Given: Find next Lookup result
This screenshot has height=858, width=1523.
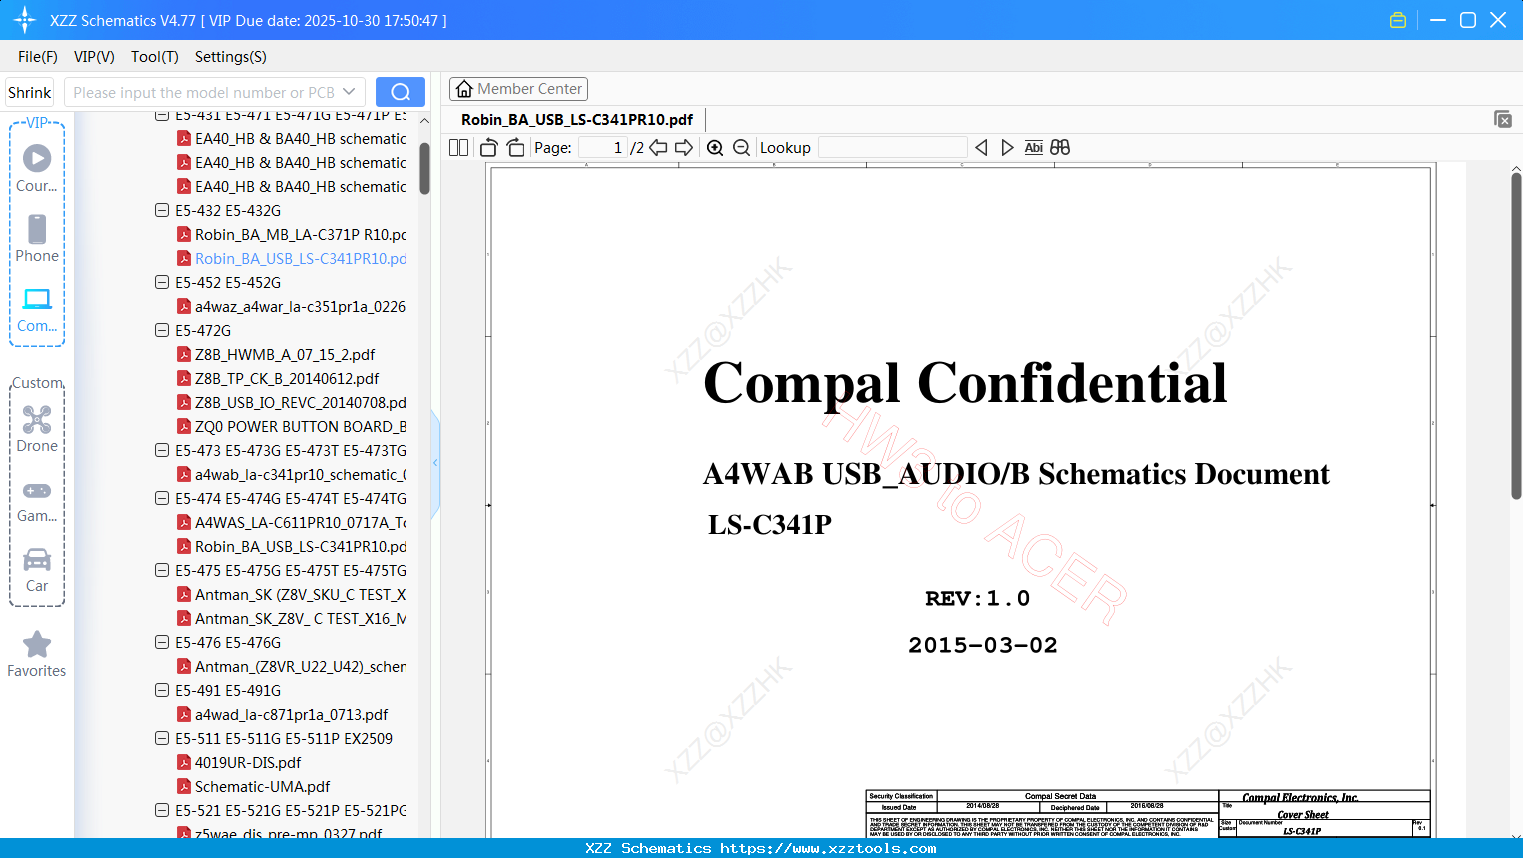Looking at the screenshot, I should [x=1007, y=147].
